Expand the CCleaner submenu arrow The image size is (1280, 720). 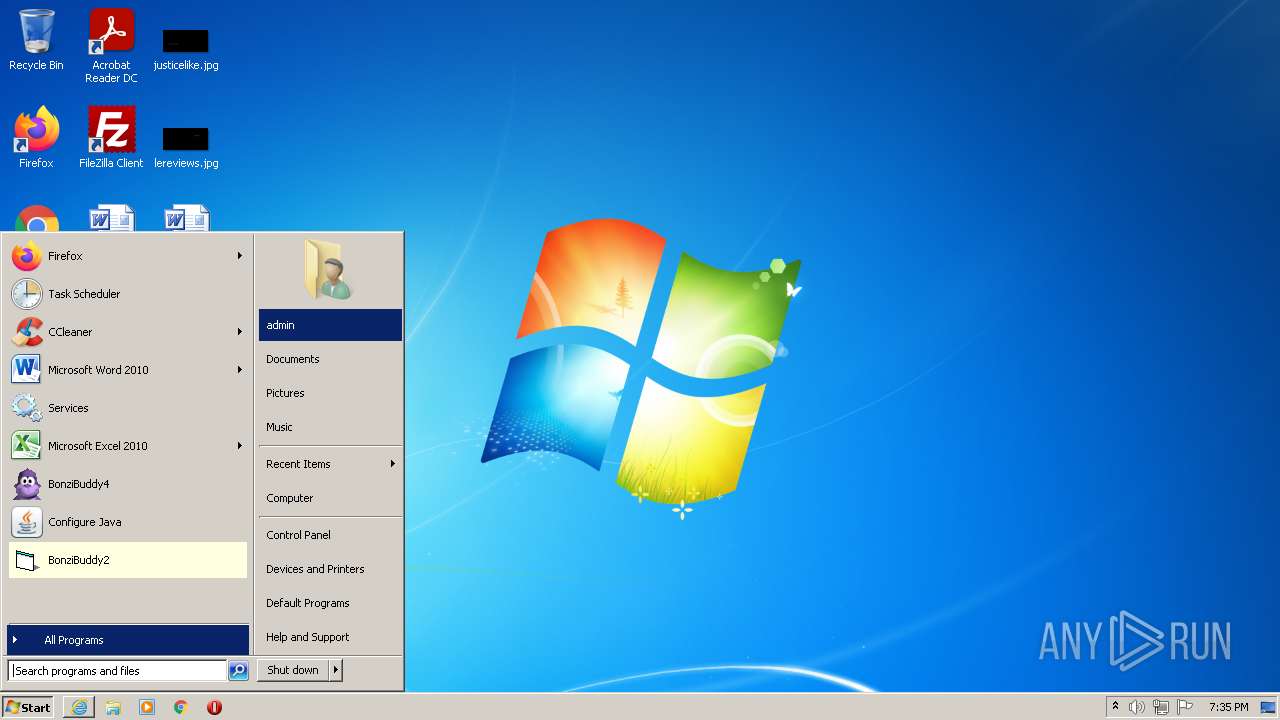click(x=240, y=332)
